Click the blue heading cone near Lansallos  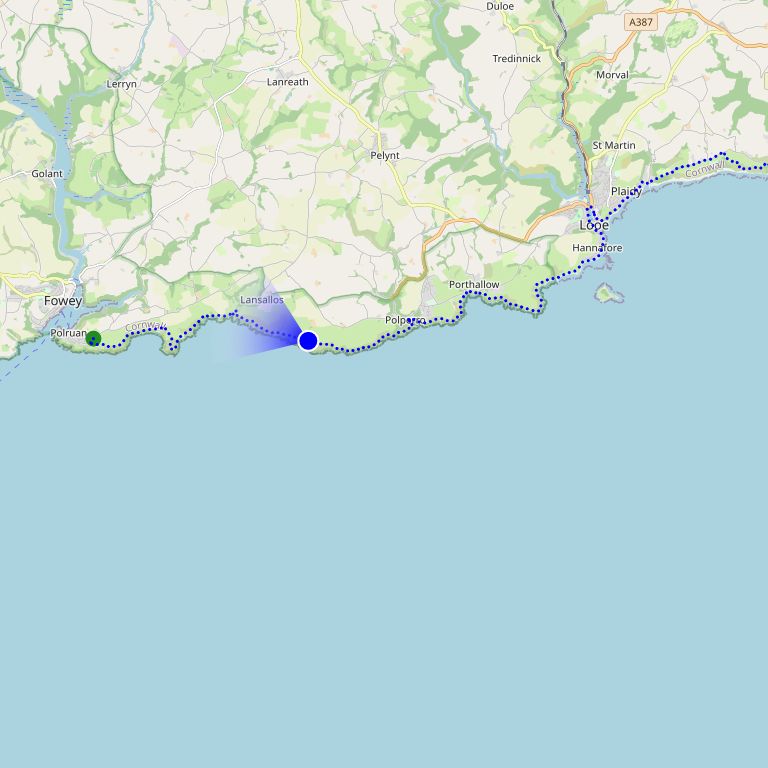click(260, 326)
